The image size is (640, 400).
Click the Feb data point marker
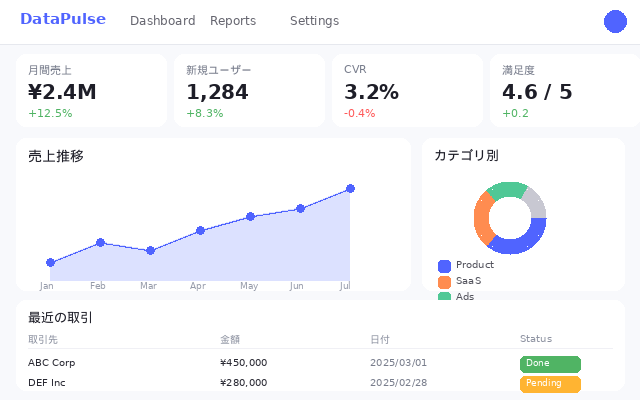100,242
